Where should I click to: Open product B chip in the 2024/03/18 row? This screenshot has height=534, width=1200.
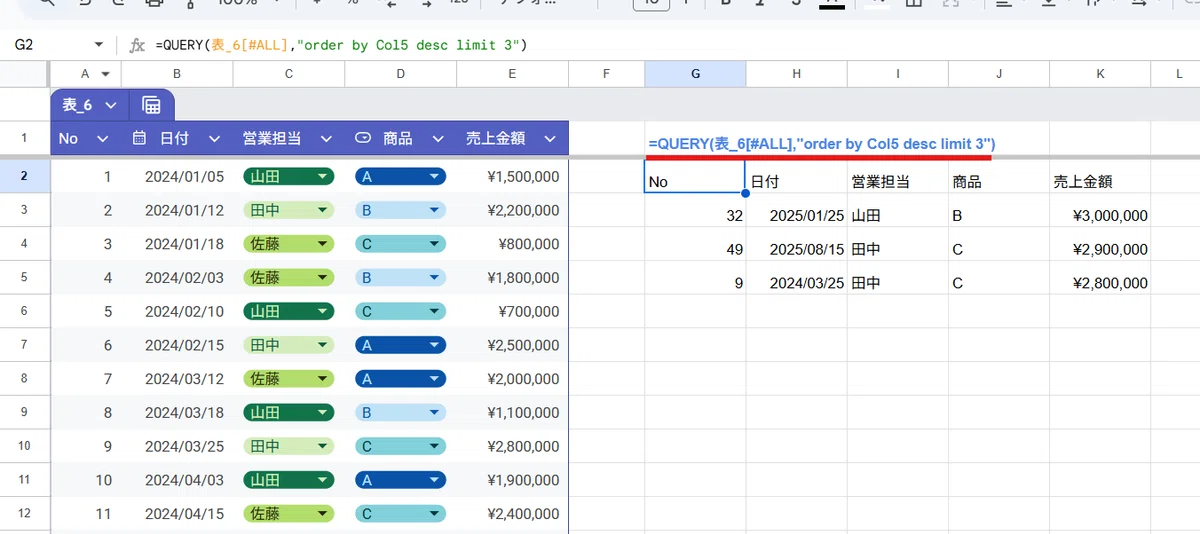coord(400,413)
